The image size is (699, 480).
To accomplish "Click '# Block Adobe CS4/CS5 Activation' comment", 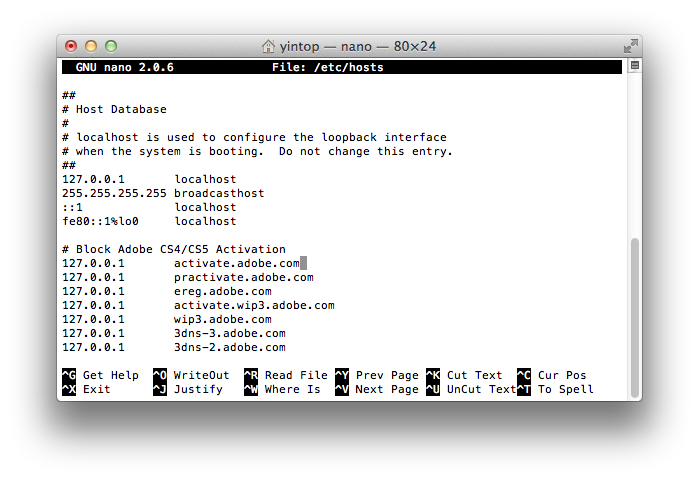I will coord(174,249).
